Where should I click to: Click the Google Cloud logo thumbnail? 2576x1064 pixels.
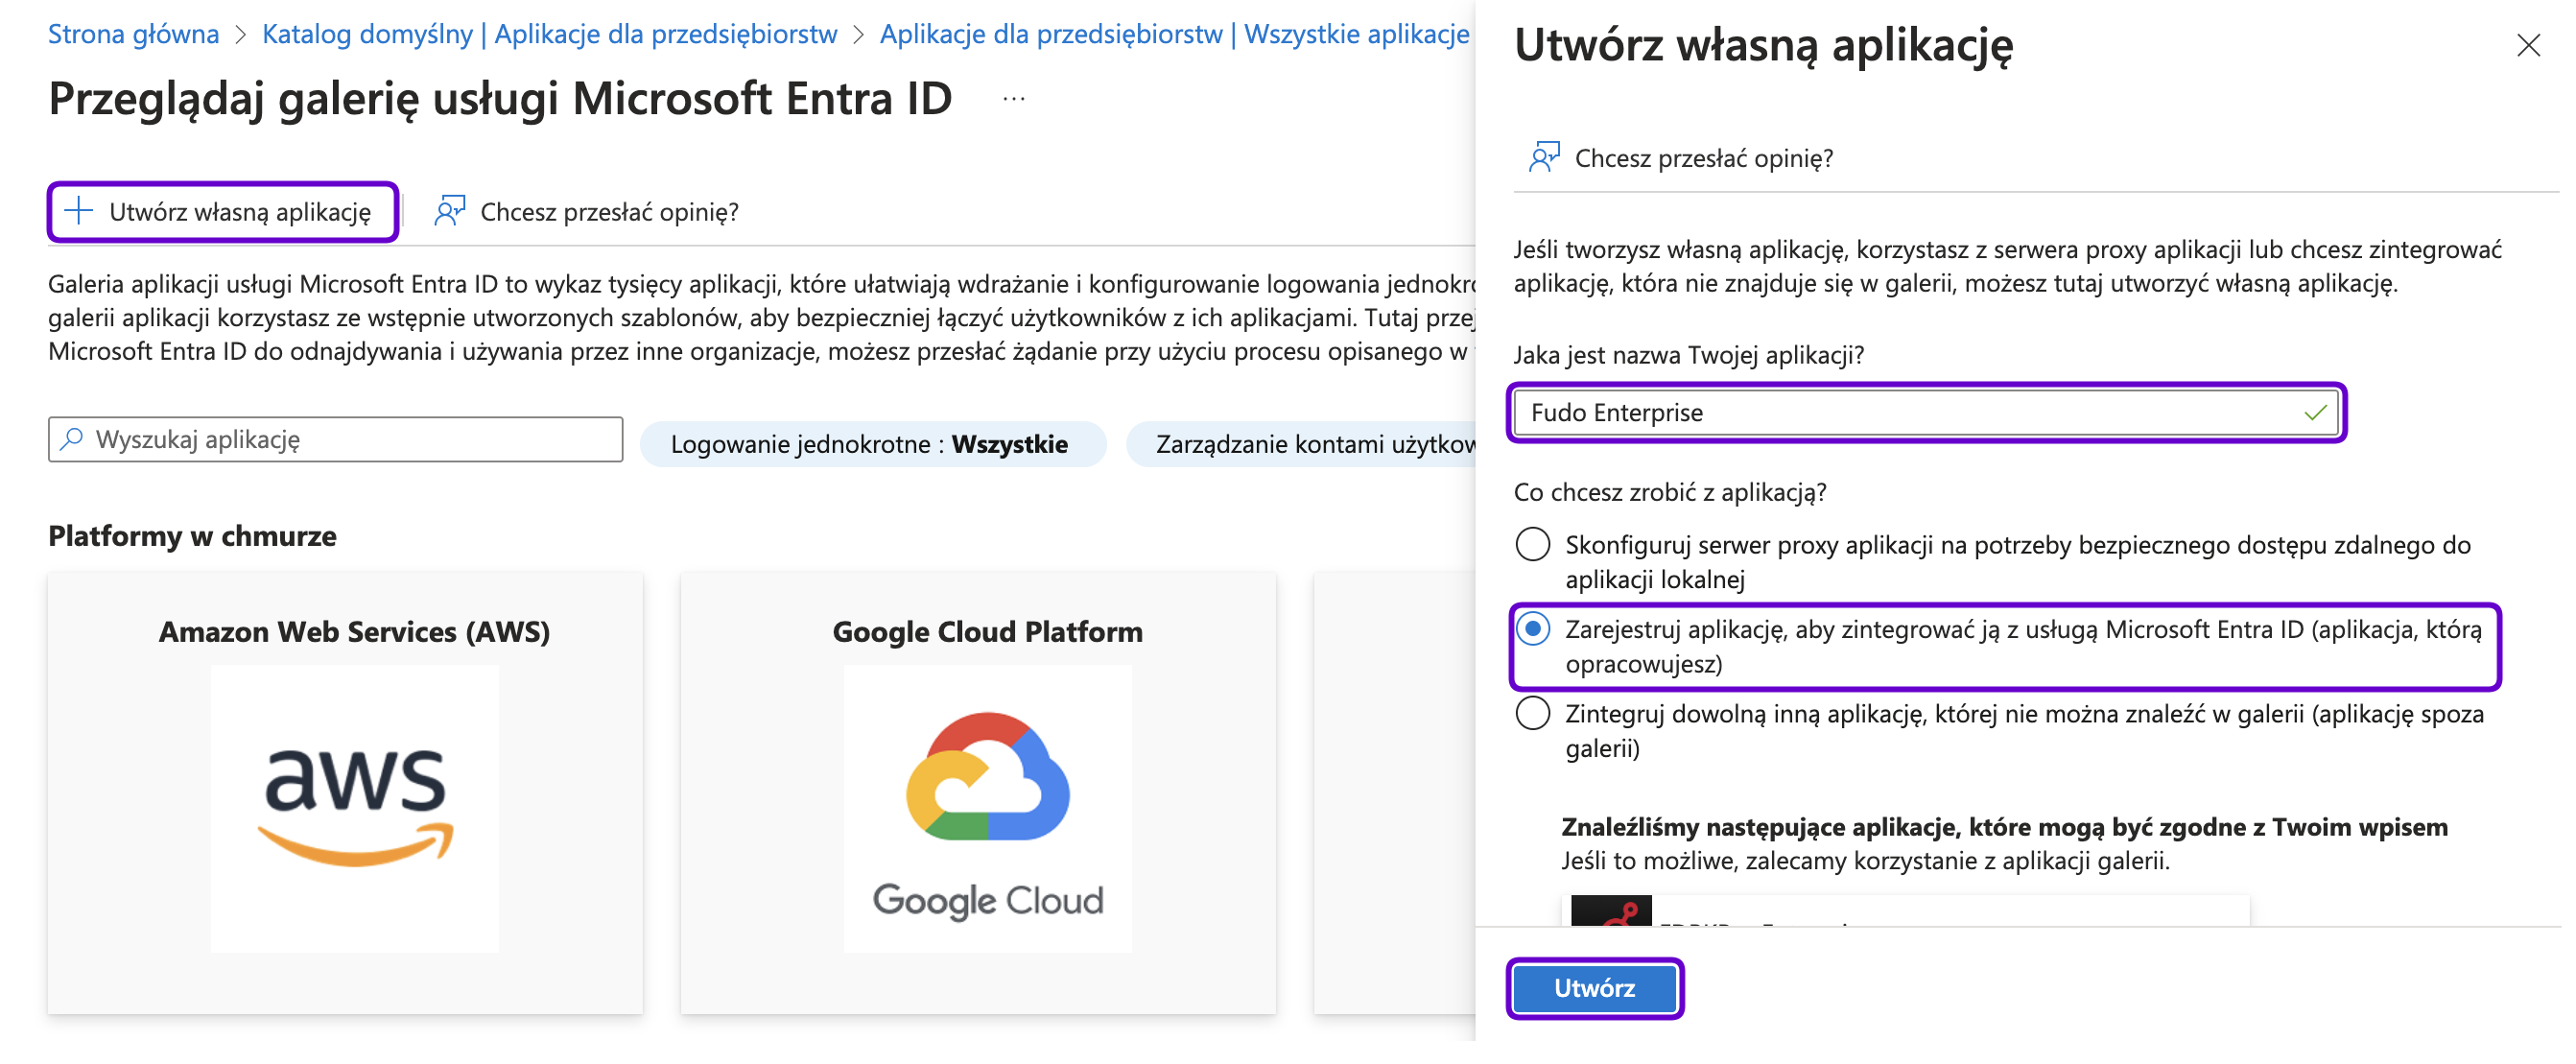pyautogui.click(x=987, y=809)
